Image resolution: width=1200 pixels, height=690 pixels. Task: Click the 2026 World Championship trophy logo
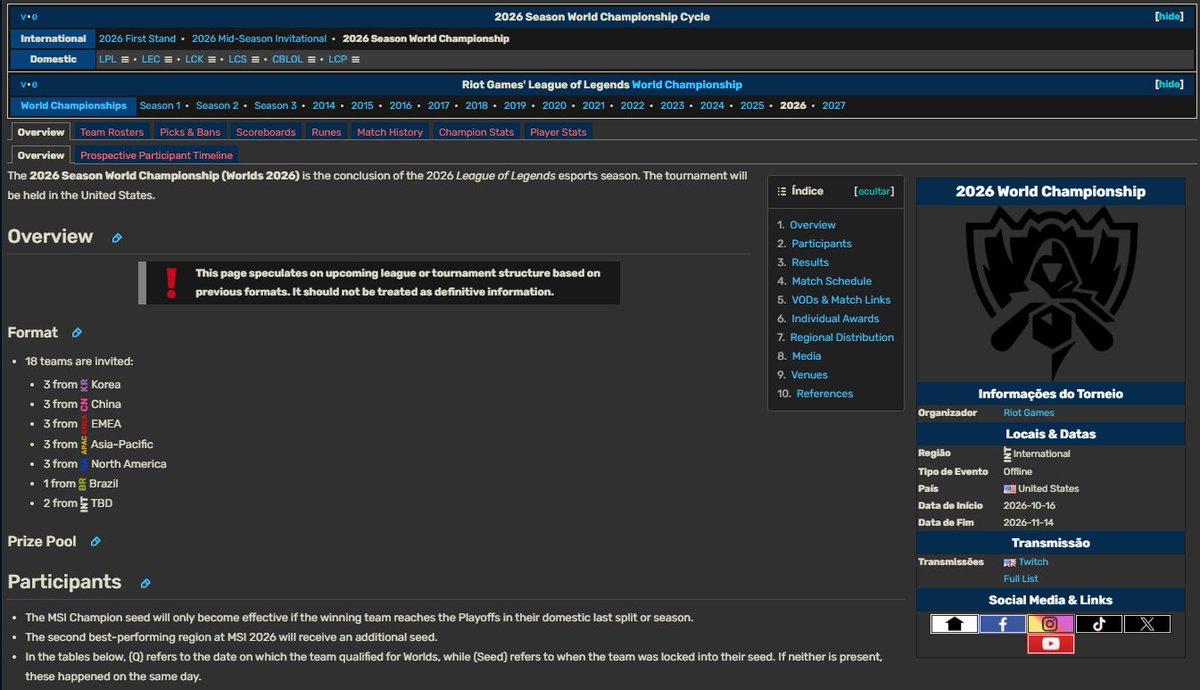pos(1051,293)
